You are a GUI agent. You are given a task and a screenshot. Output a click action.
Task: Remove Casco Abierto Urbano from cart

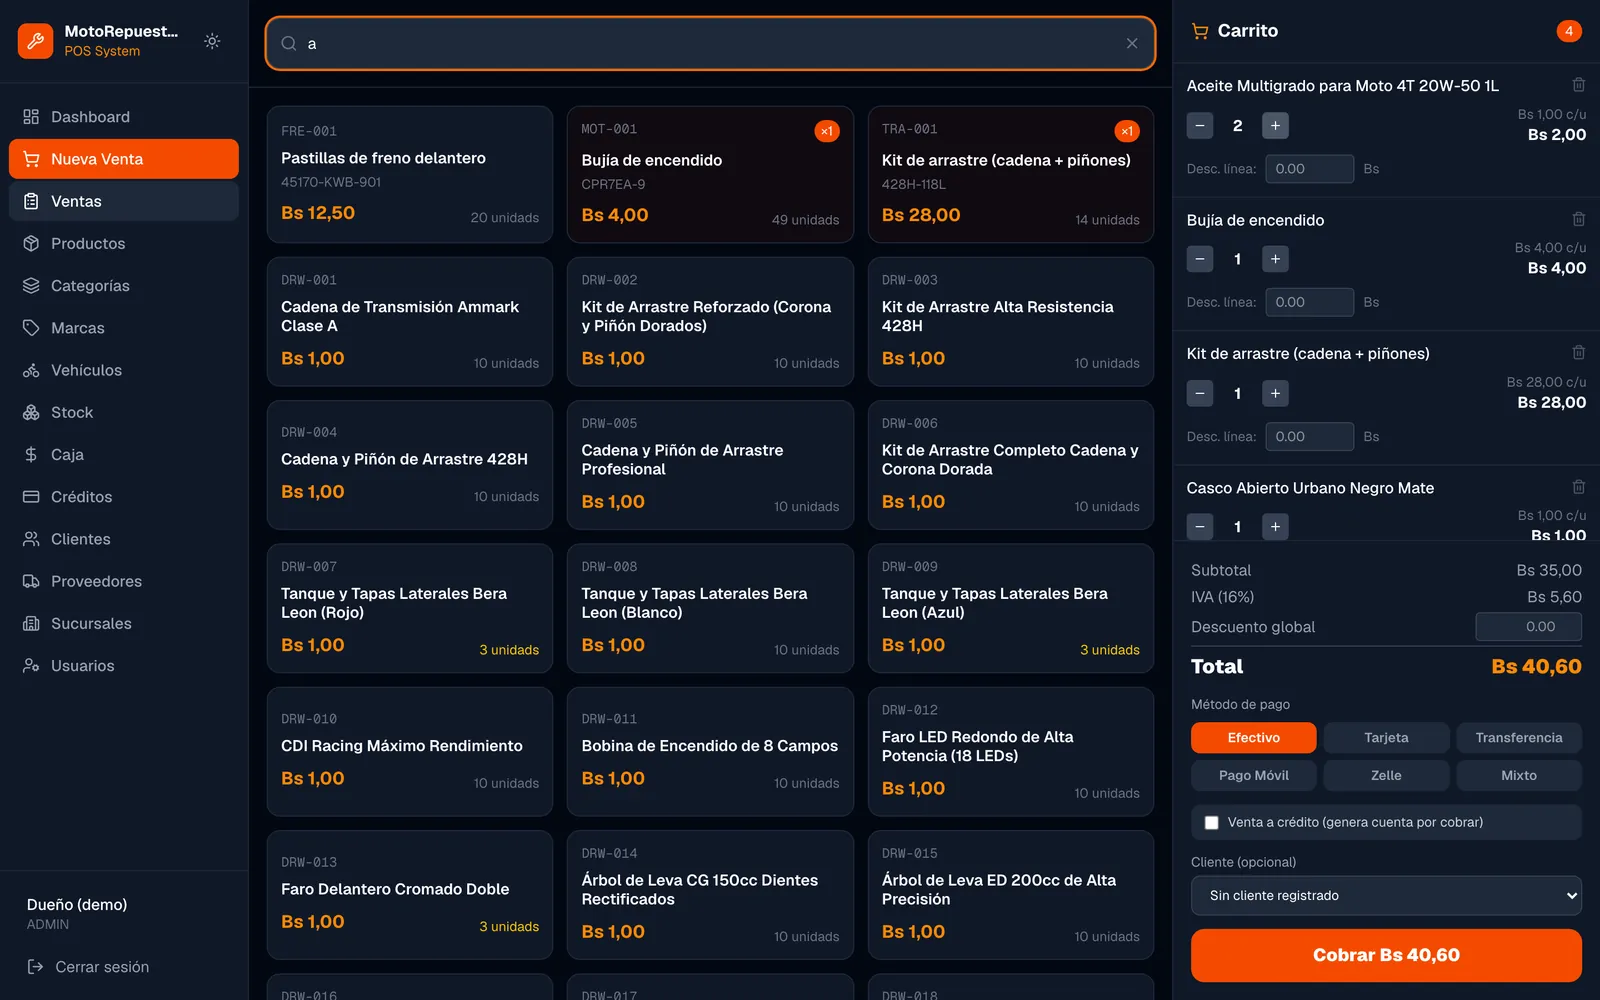click(1578, 487)
